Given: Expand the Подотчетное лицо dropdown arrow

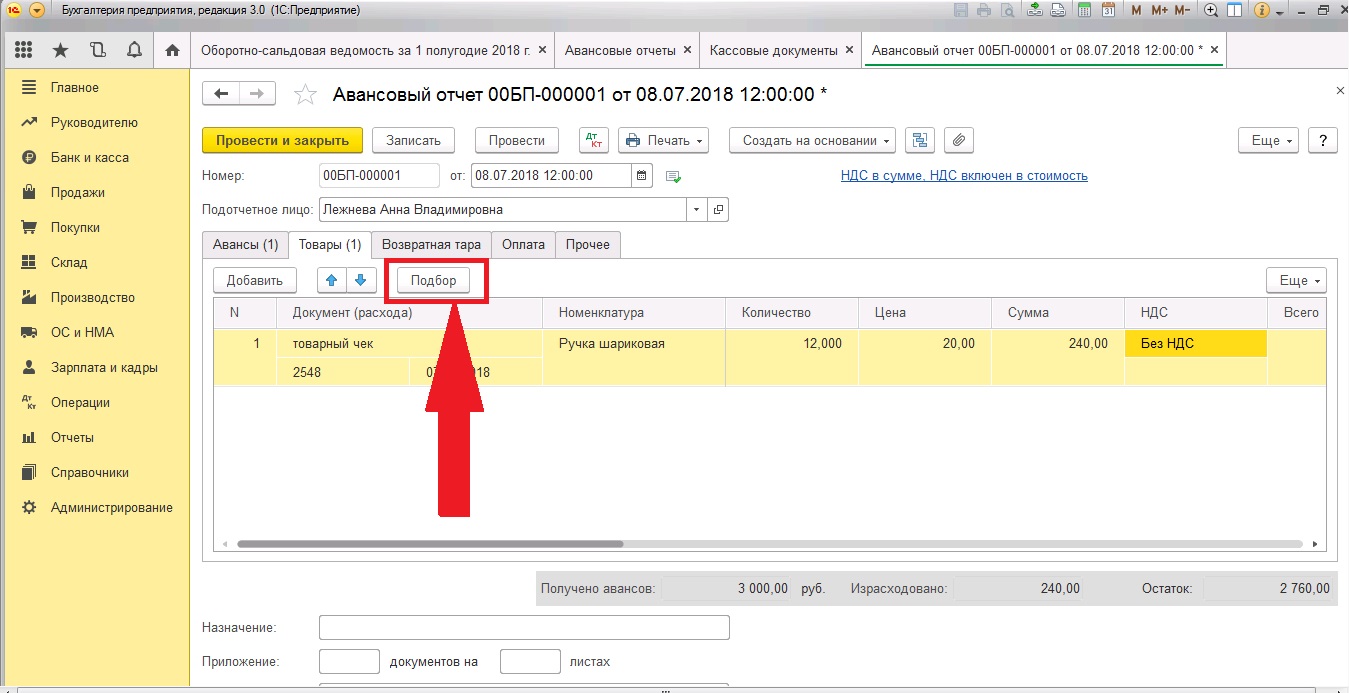Looking at the screenshot, I should point(696,210).
